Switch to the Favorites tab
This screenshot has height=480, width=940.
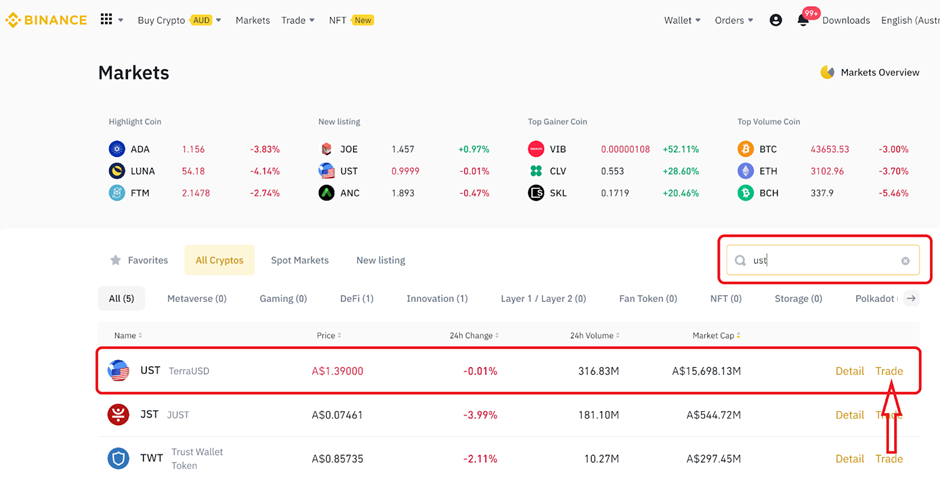[x=139, y=260]
